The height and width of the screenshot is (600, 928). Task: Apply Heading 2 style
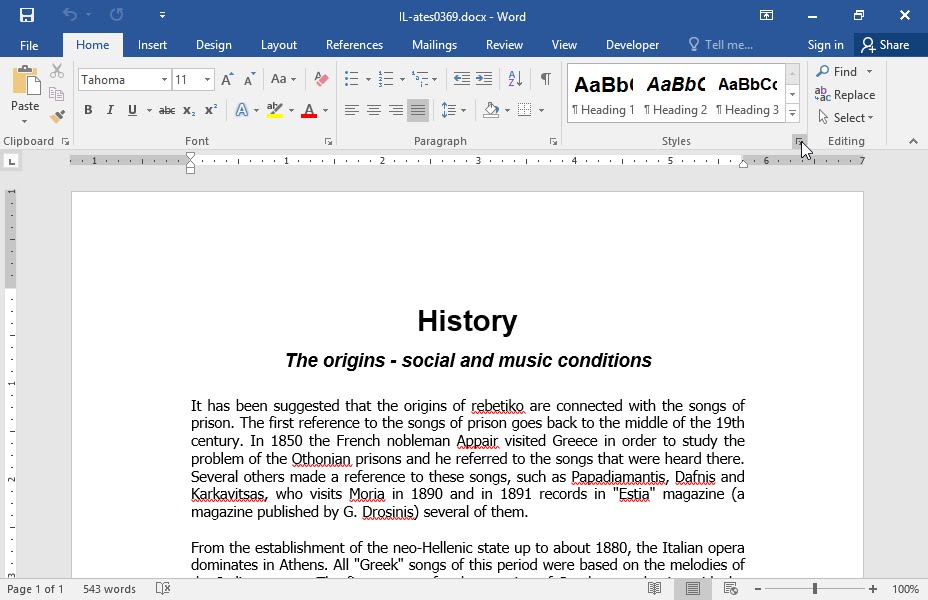676,93
